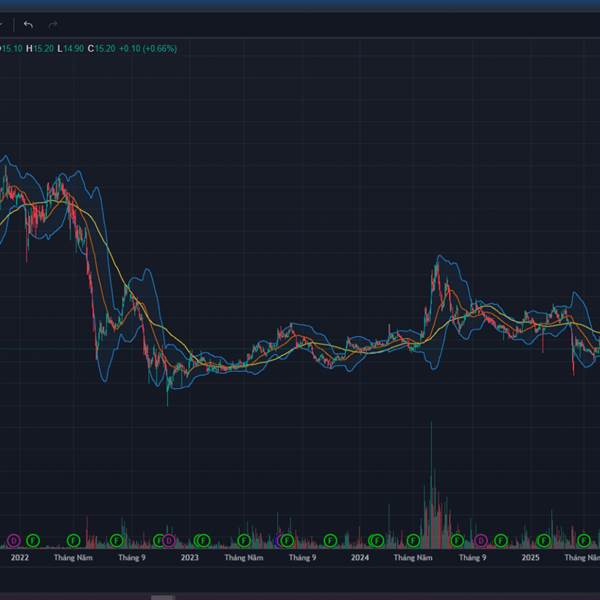Image resolution: width=600 pixels, height=600 pixels.
Task: Click purple D marker just after Tháng 9 2024
Action: 481,540
